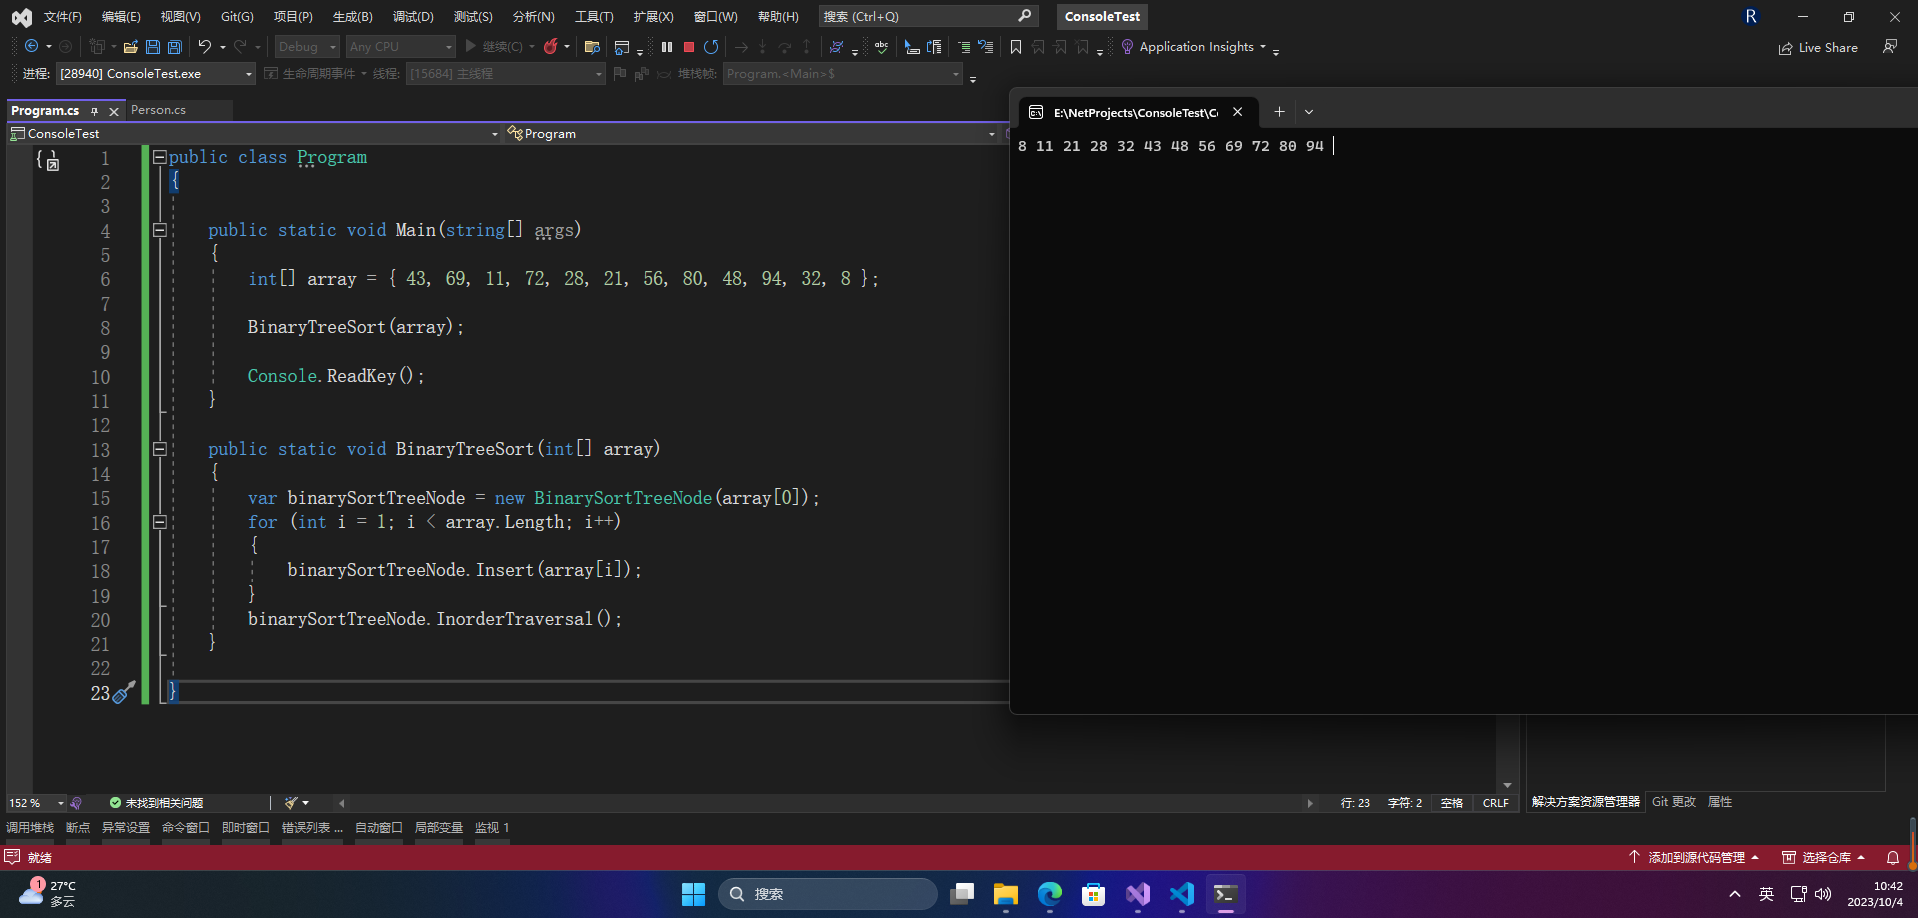Image resolution: width=1918 pixels, height=918 pixels.
Task: Click the code cleanup broom icon
Action: (291, 802)
